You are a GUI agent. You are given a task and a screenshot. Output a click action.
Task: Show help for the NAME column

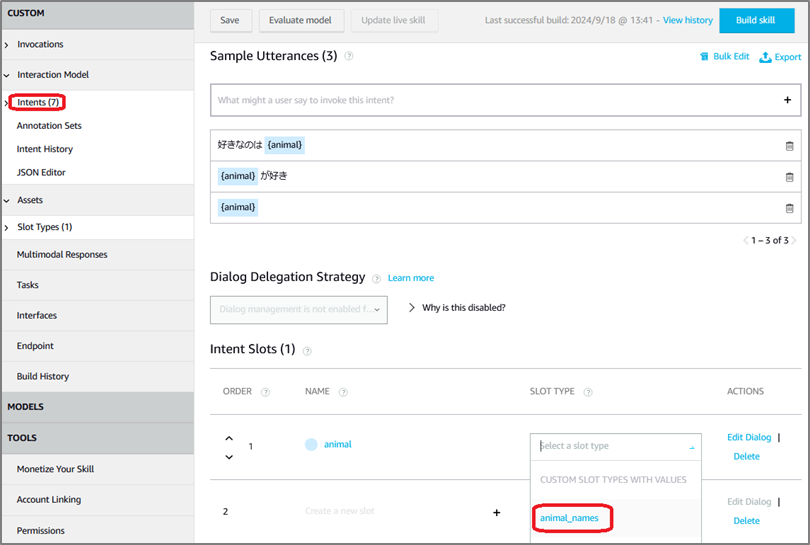(342, 392)
